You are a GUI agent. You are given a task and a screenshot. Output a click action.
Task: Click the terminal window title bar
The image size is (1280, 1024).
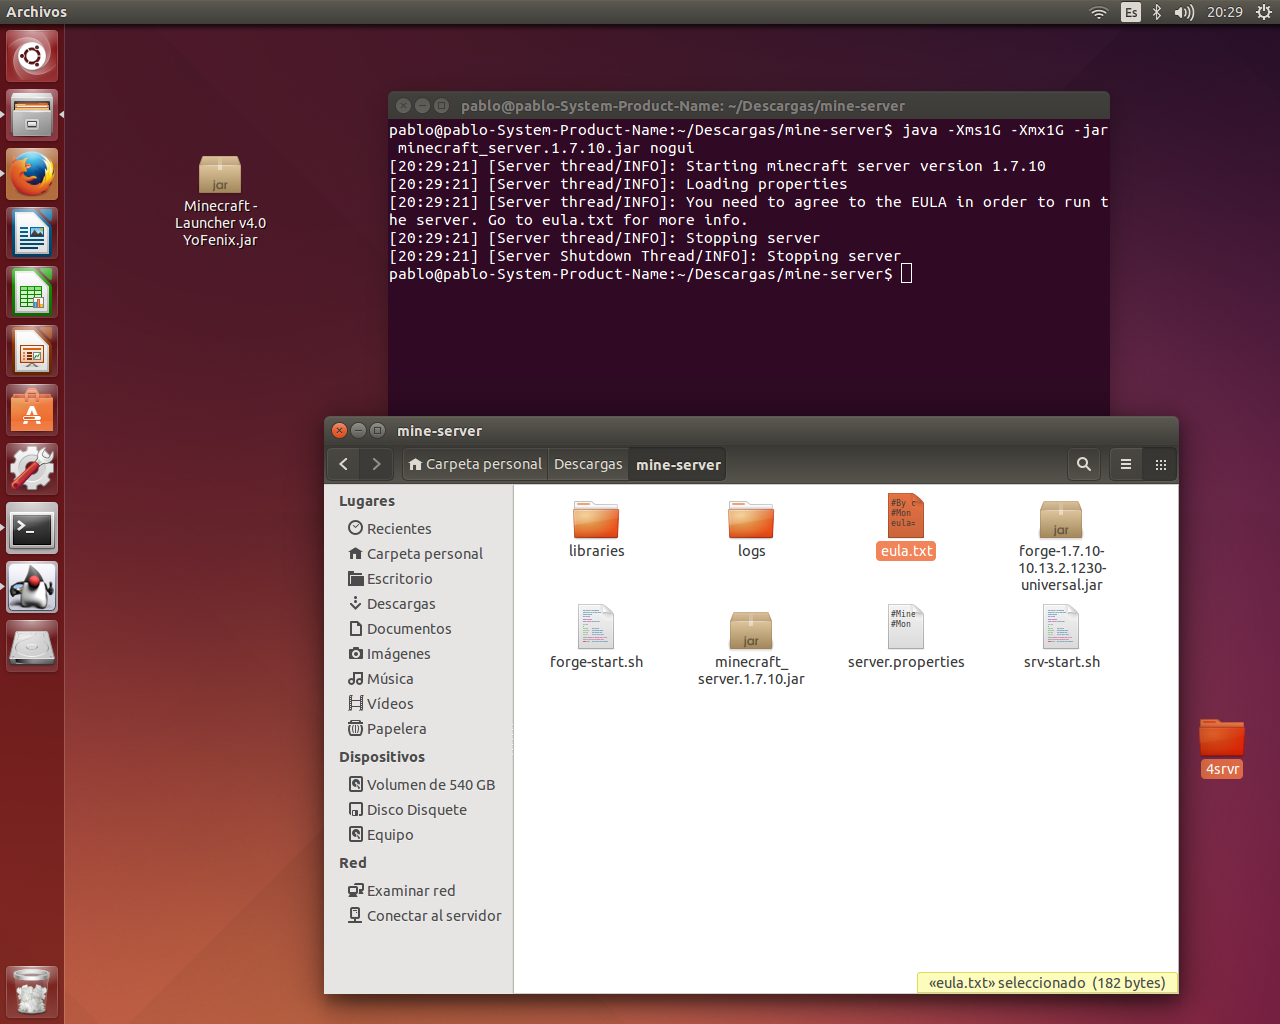(749, 105)
